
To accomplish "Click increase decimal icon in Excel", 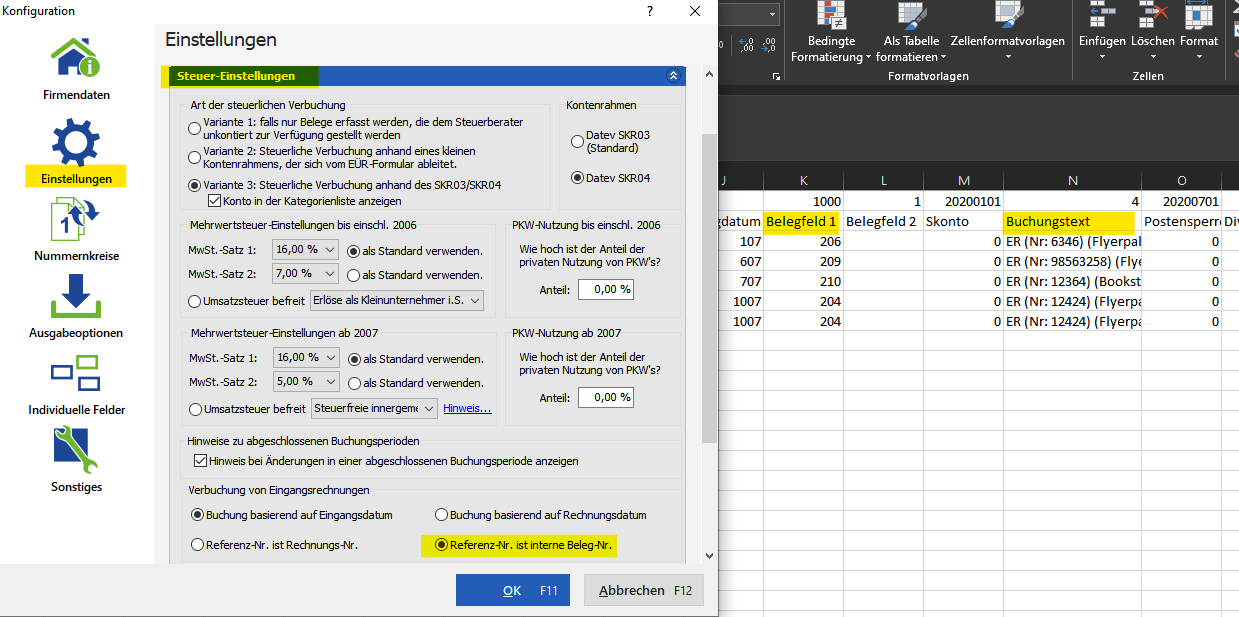I will [746, 45].
